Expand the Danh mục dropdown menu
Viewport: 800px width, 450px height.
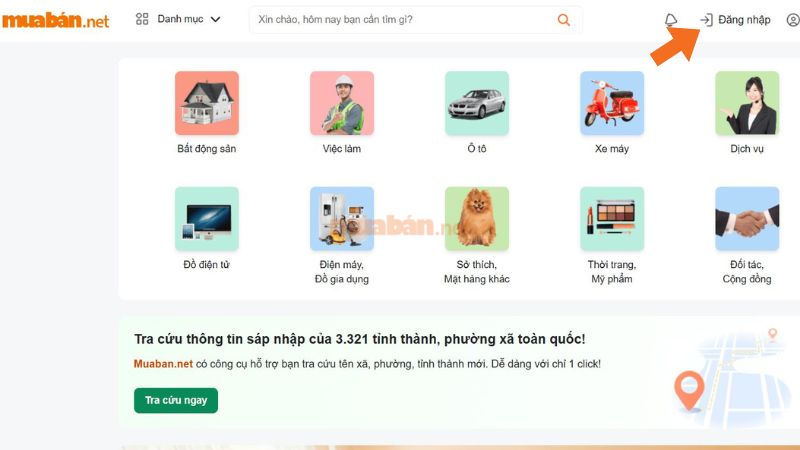point(178,19)
